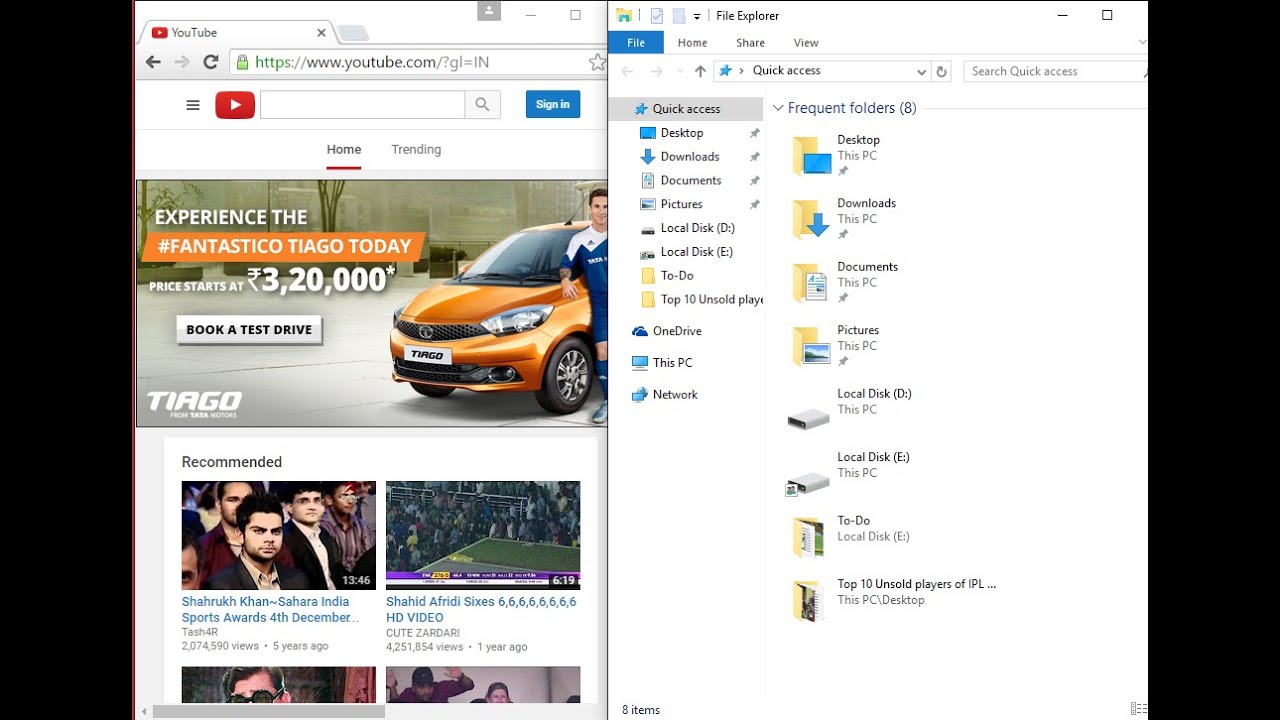
Task: Click the YouTube logo icon
Action: [x=235, y=104]
